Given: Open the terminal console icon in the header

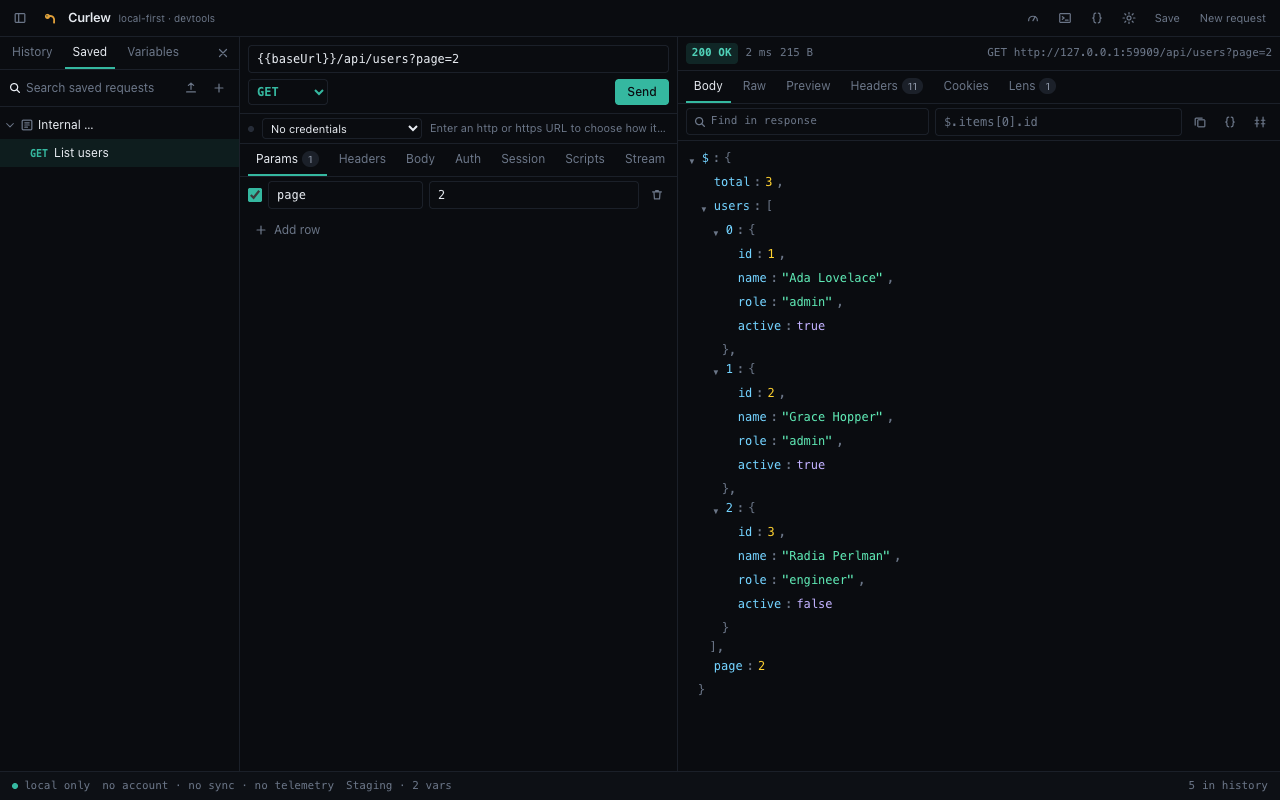Looking at the screenshot, I should tap(1065, 18).
